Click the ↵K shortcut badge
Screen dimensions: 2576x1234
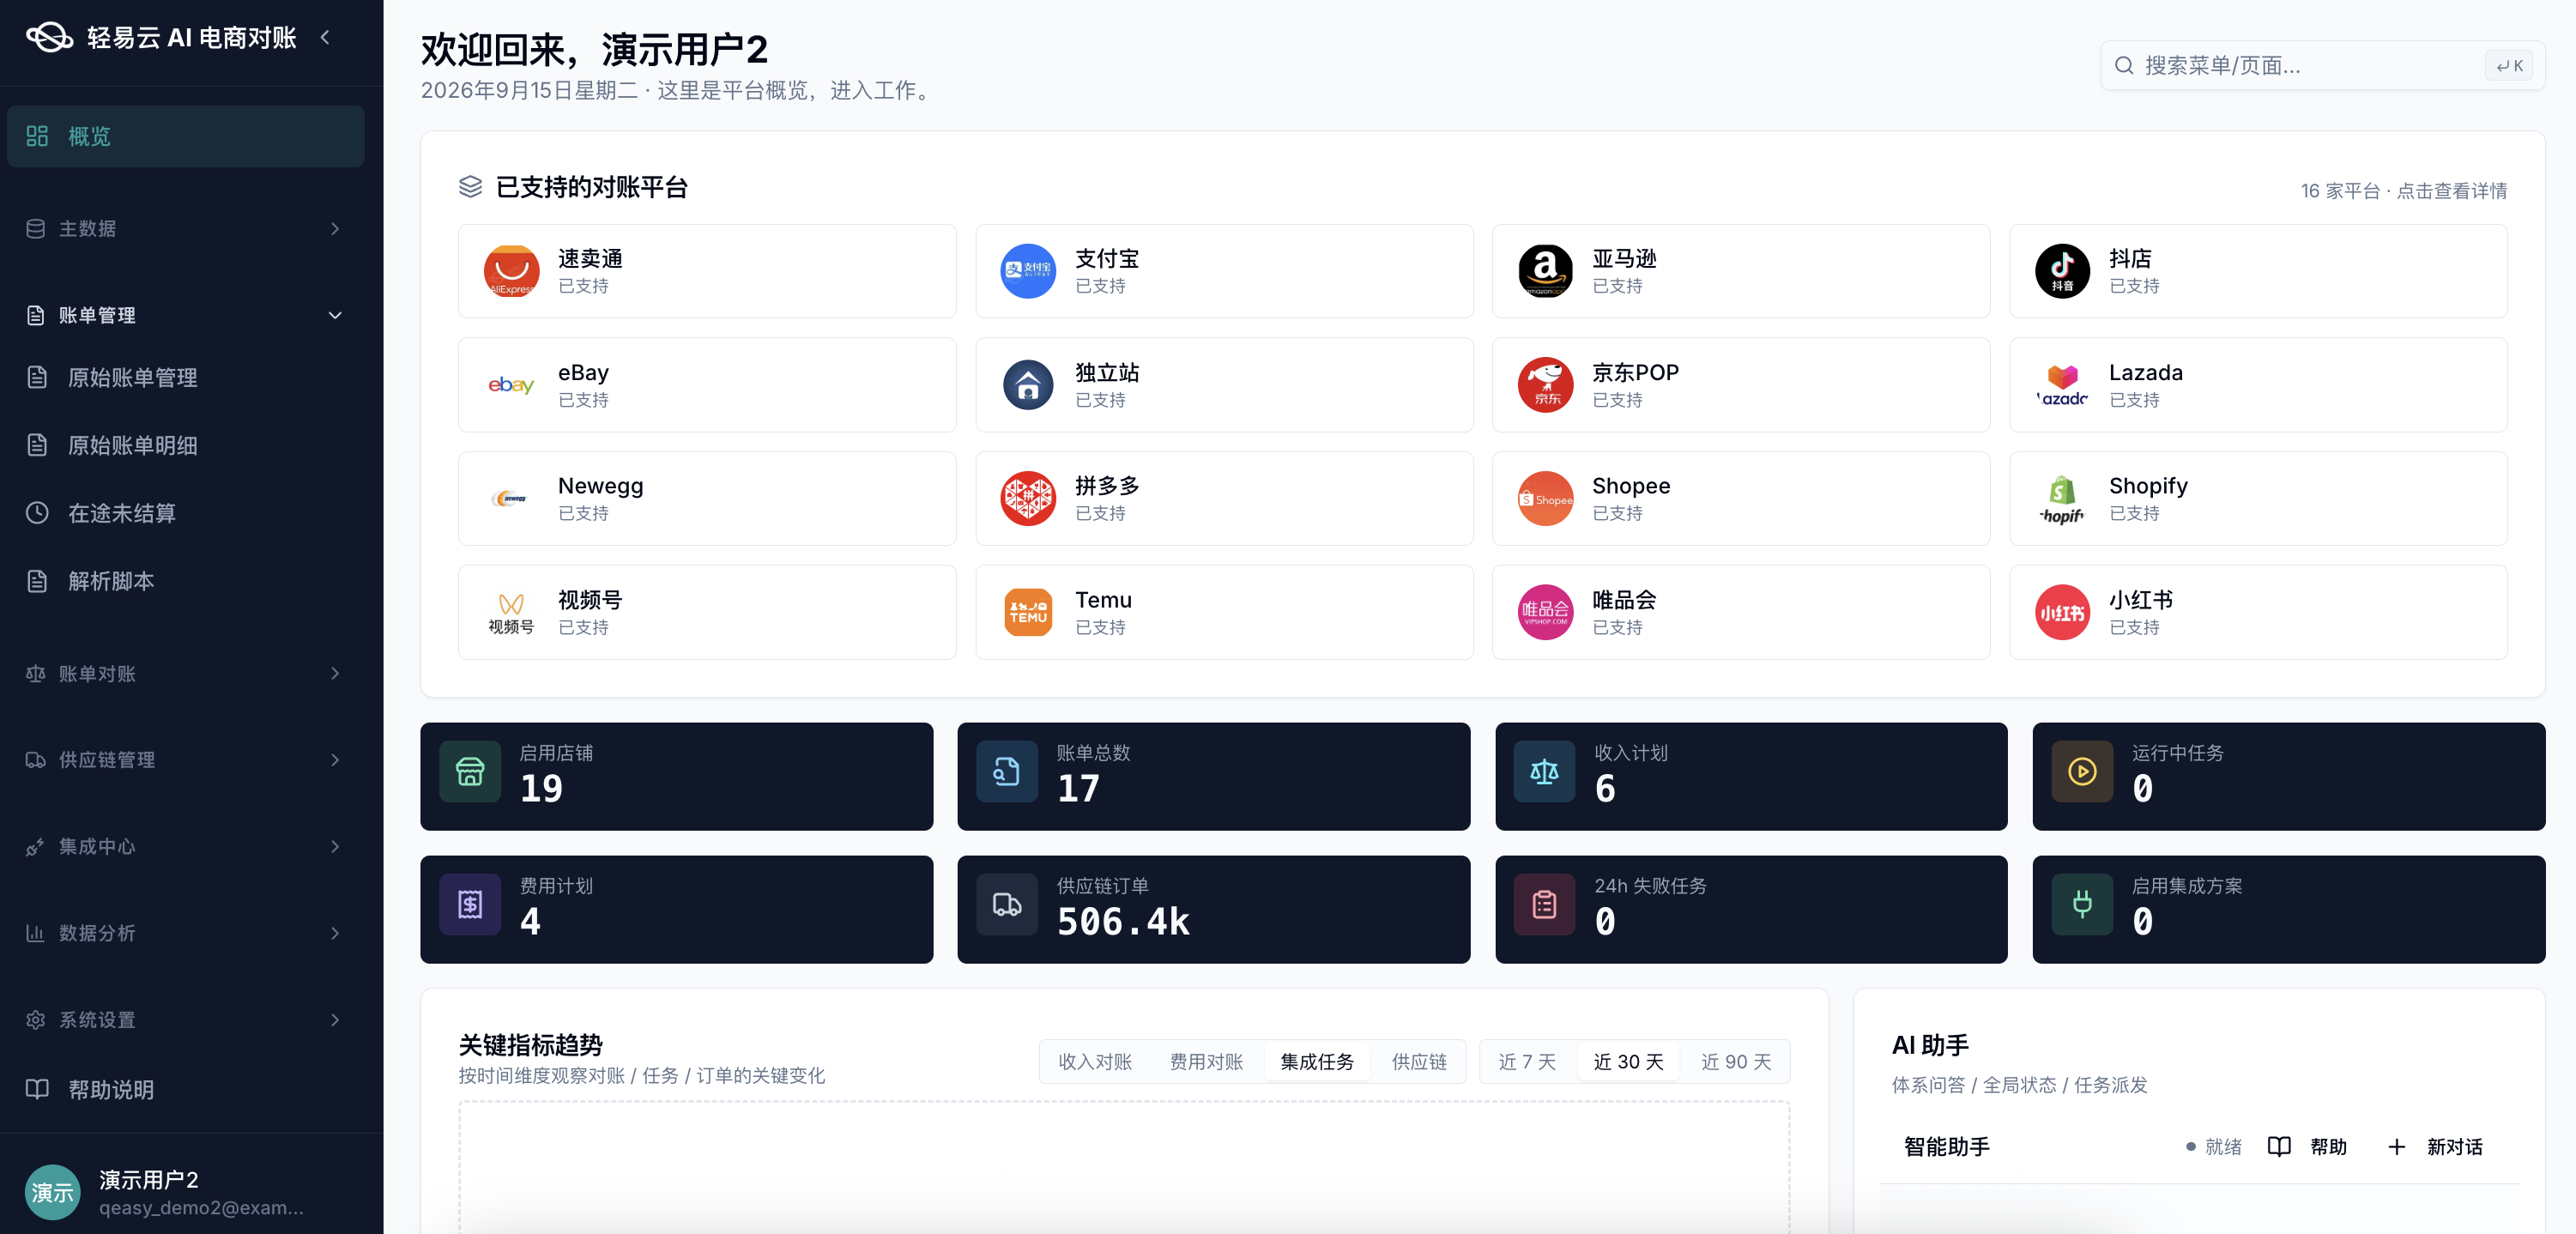coord(2509,66)
